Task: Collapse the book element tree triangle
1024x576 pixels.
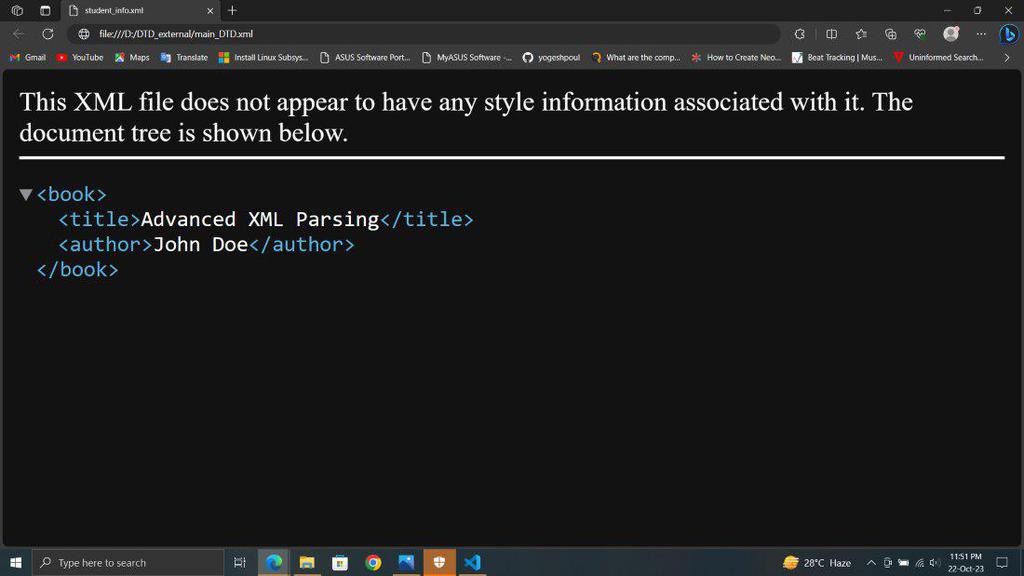Action: coord(26,195)
